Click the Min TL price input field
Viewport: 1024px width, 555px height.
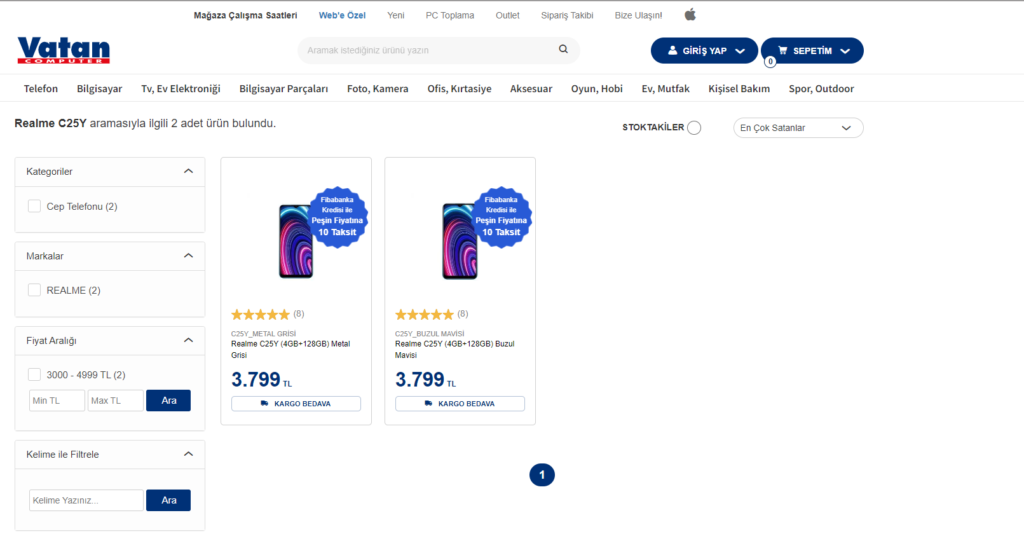click(x=57, y=401)
